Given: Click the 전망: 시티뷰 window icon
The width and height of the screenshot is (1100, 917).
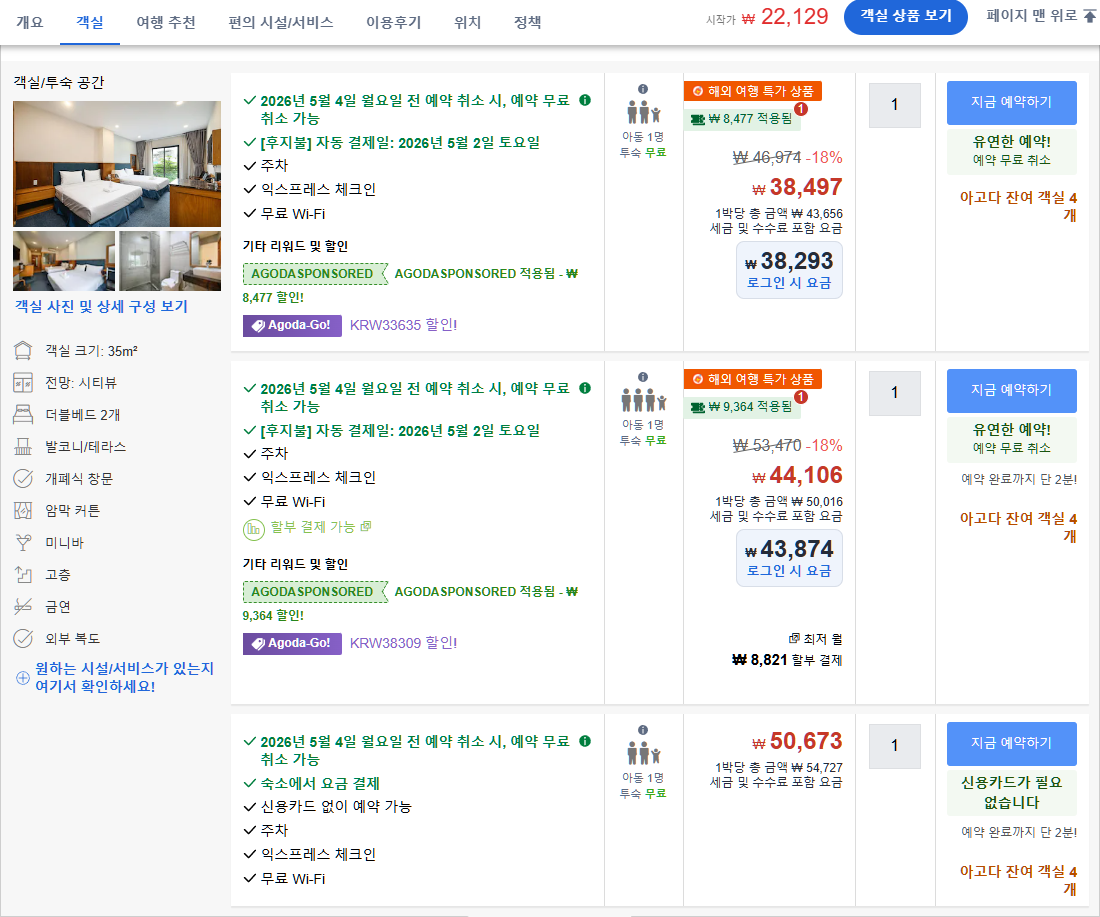Looking at the screenshot, I should tap(23, 383).
